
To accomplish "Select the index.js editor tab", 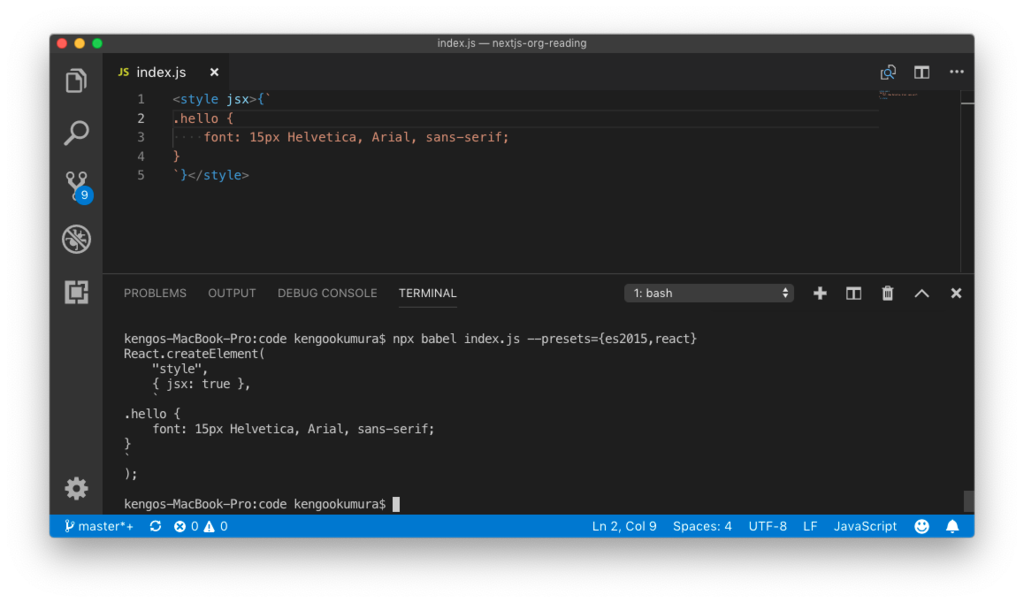I will (x=168, y=73).
